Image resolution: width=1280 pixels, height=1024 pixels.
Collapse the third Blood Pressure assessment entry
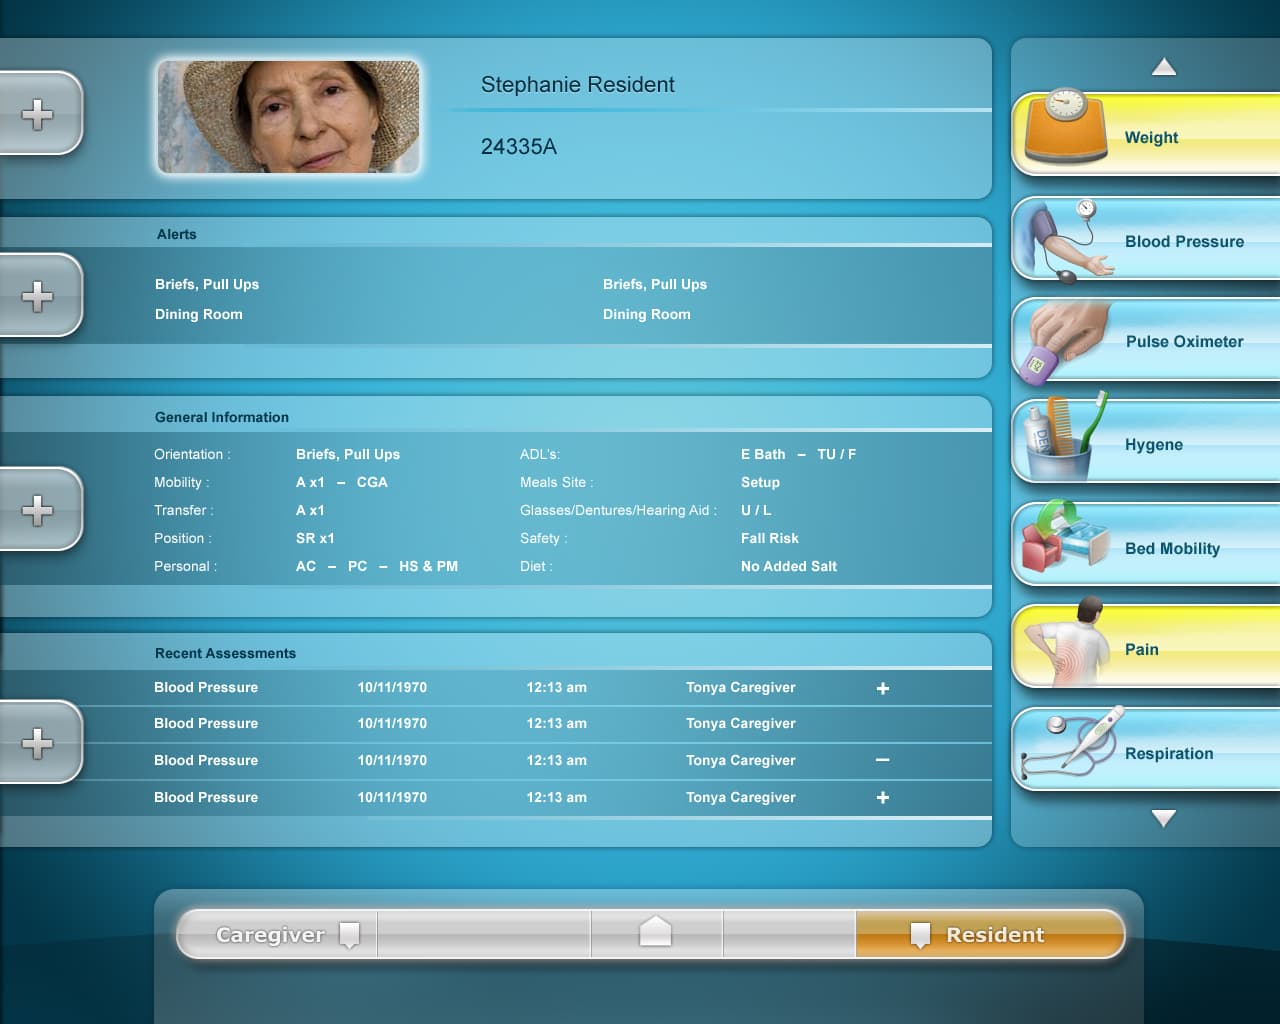click(x=882, y=761)
